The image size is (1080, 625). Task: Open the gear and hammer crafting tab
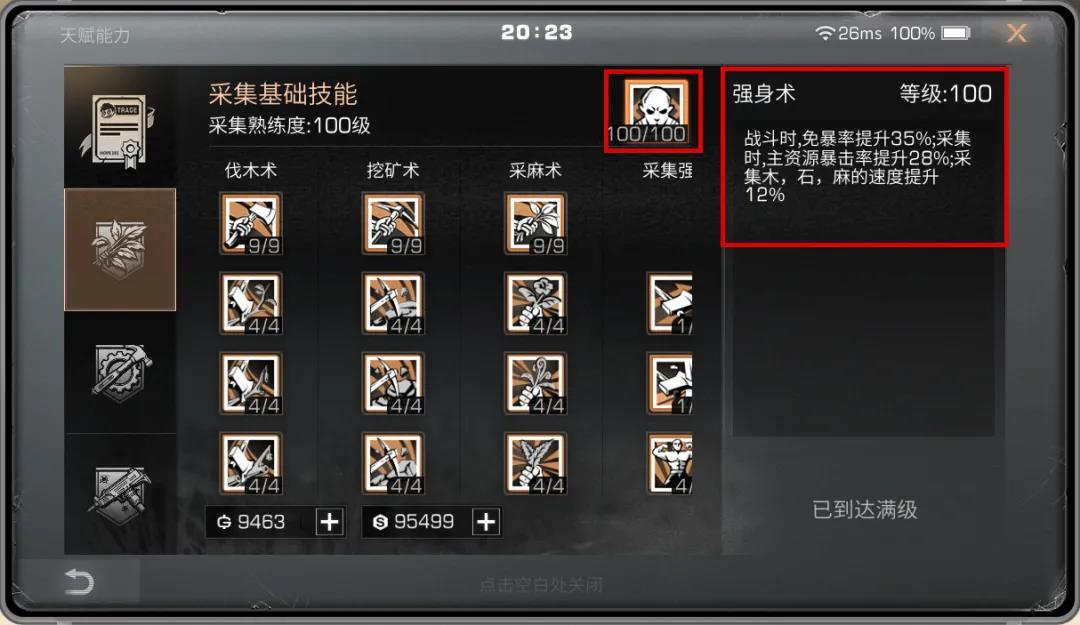[x=120, y=372]
